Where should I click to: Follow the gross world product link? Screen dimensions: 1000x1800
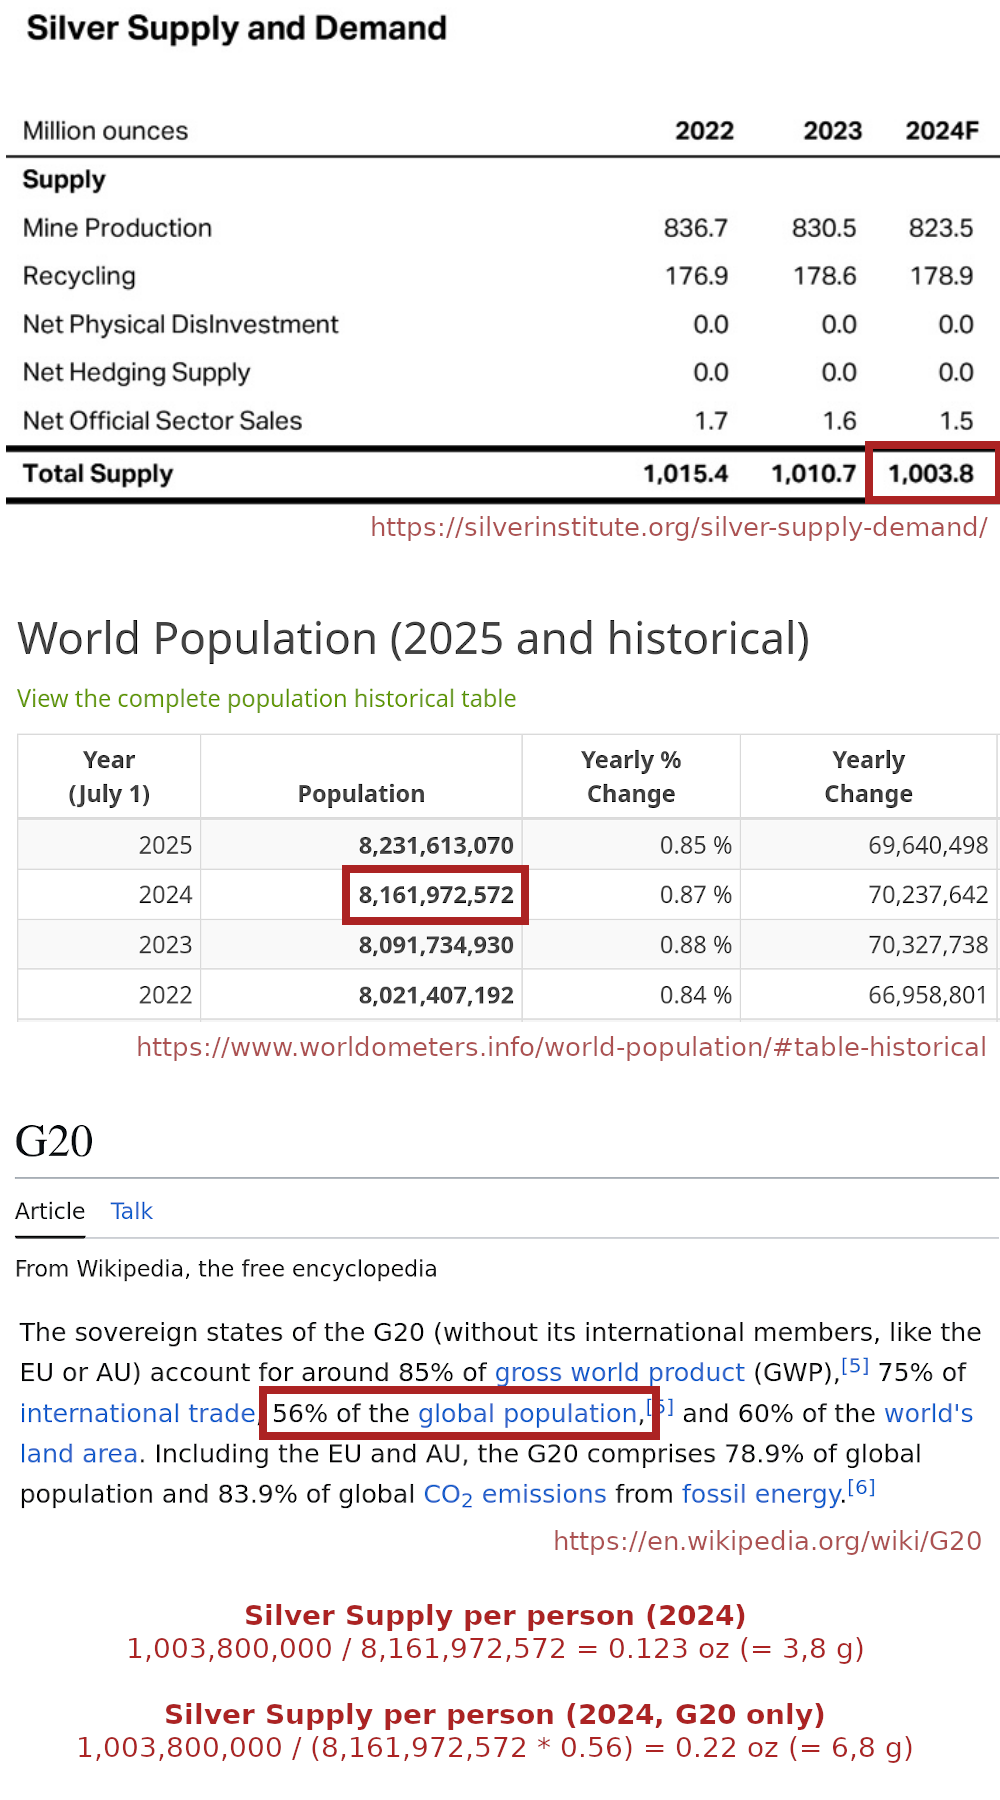(620, 1372)
